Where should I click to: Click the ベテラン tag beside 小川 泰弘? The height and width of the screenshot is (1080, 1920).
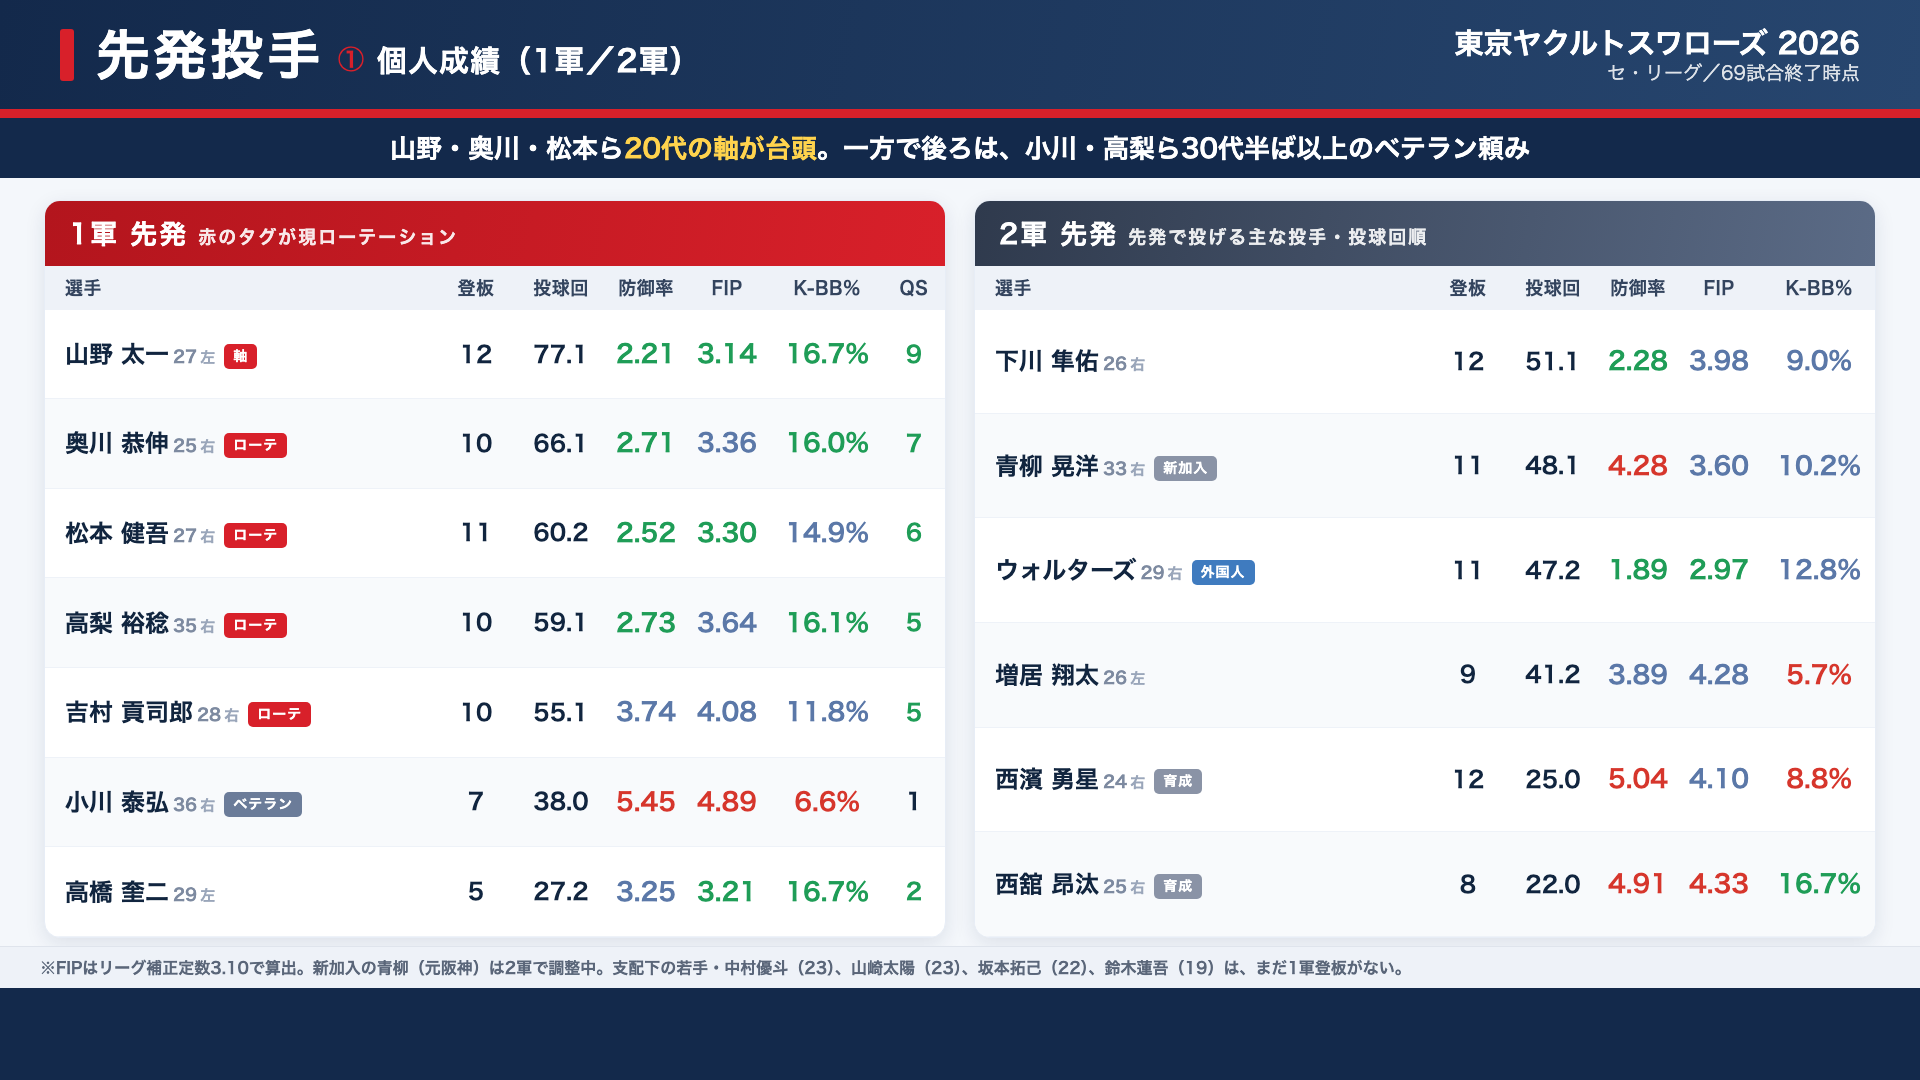coord(263,804)
